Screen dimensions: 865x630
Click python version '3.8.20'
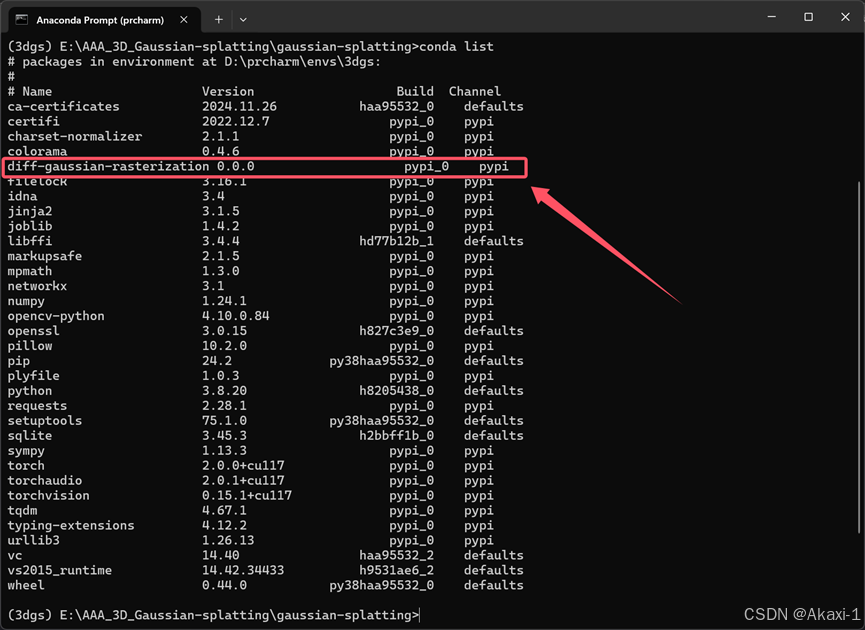[x=225, y=391]
